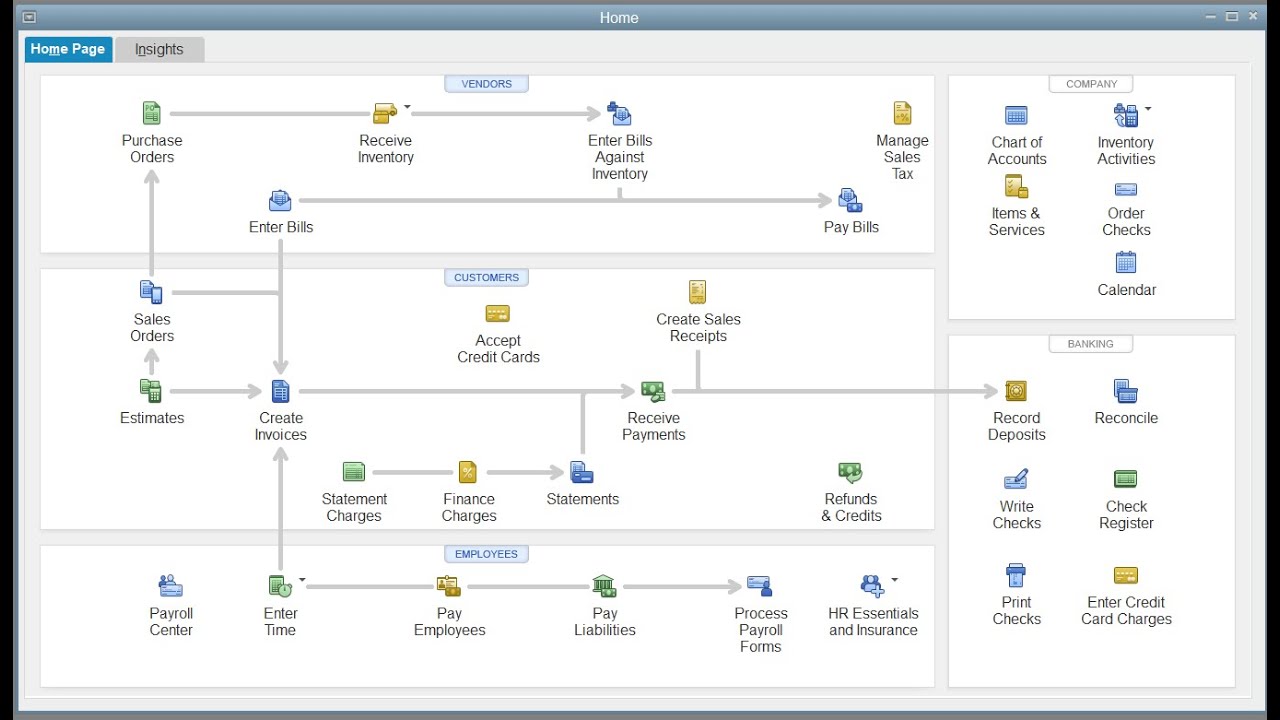Open the Purchase Orders icon
The image size is (1280, 720).
pos(151,113)
